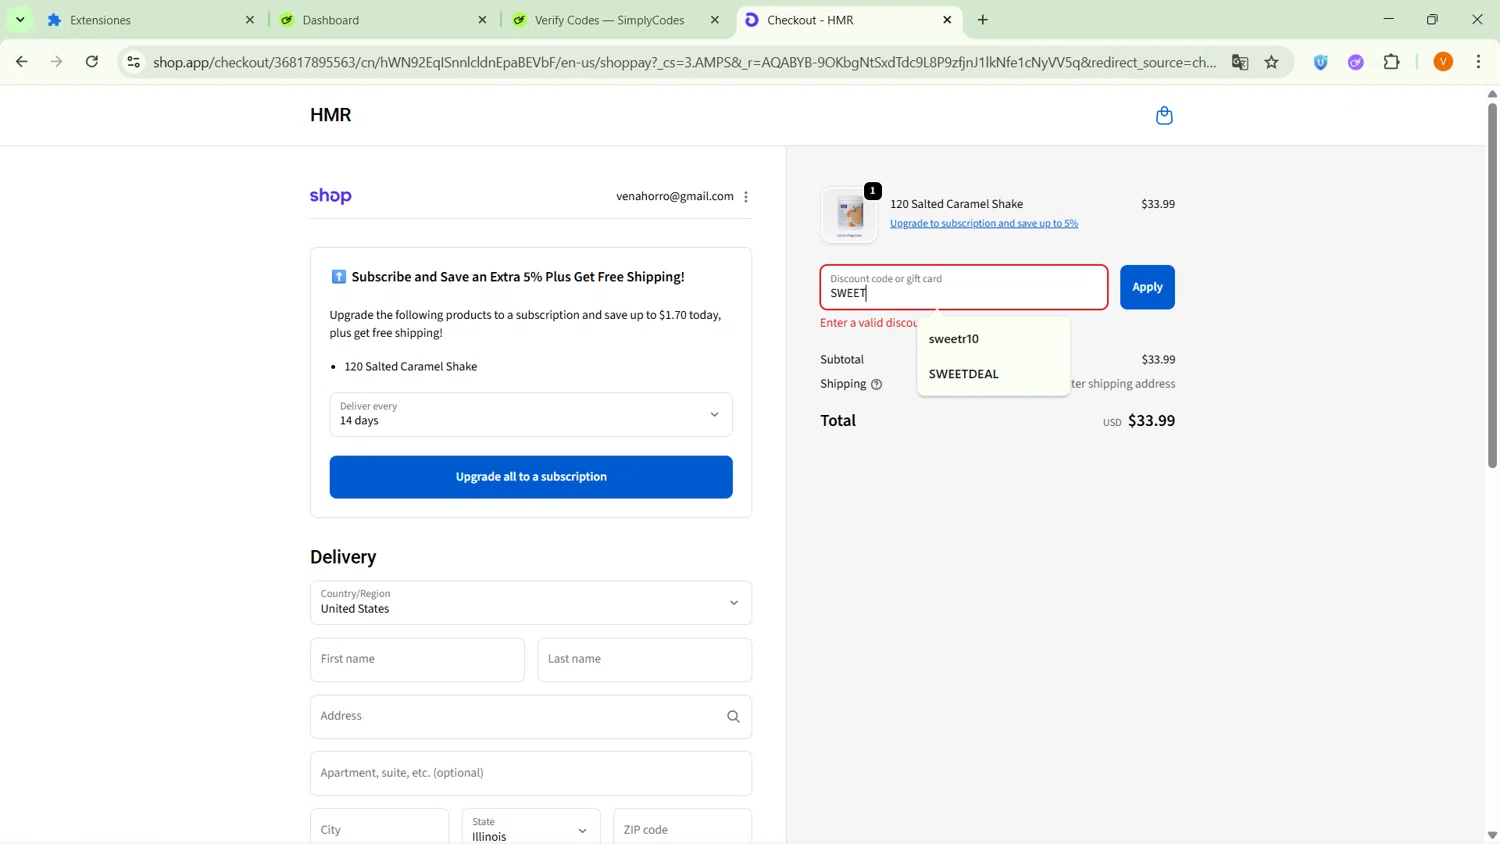Viewport: 1500px width, 844px height.
Task: Click the Apartment, suite, etc. field
Action: (531, 774)
